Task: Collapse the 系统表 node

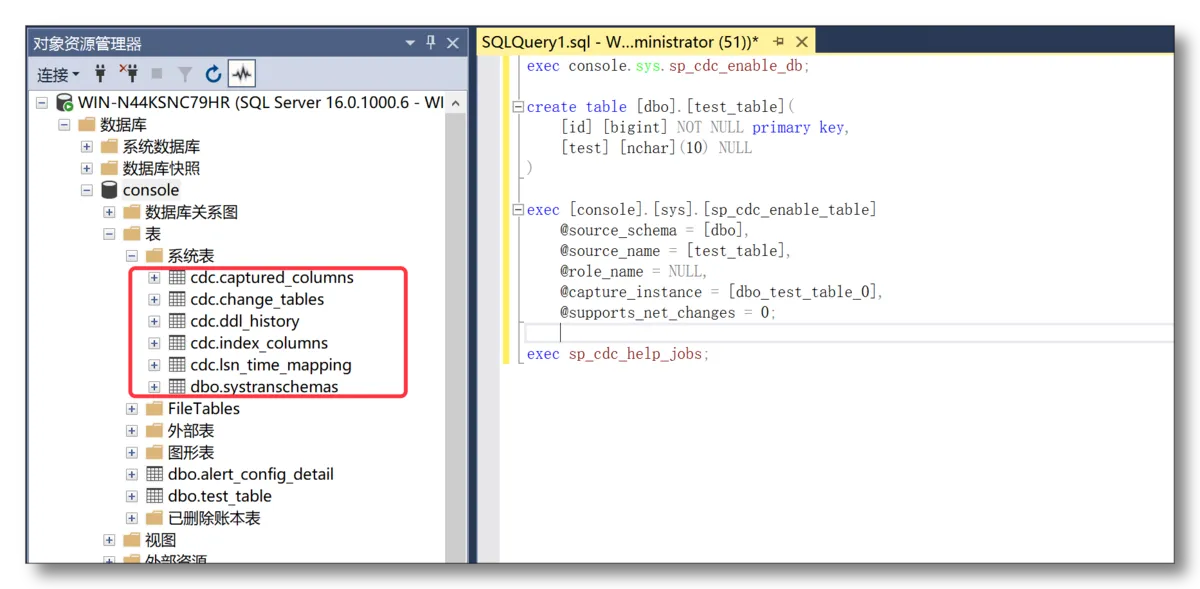Action: coord(132,256)
